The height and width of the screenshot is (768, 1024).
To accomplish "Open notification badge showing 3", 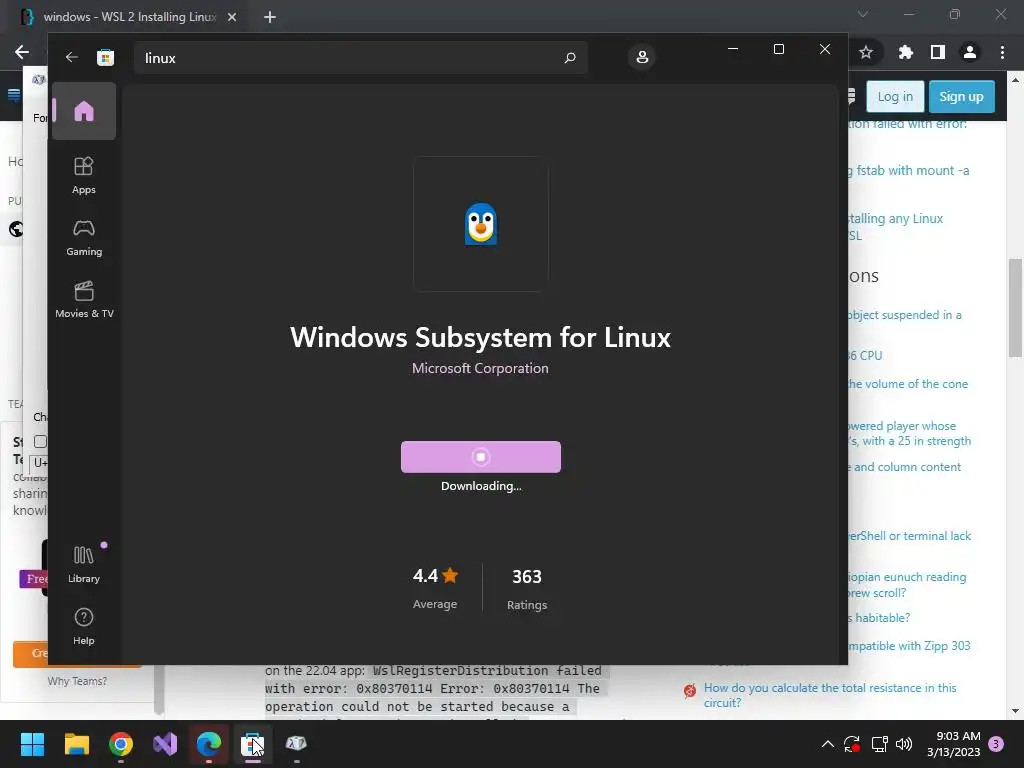I will click(996, 744).
